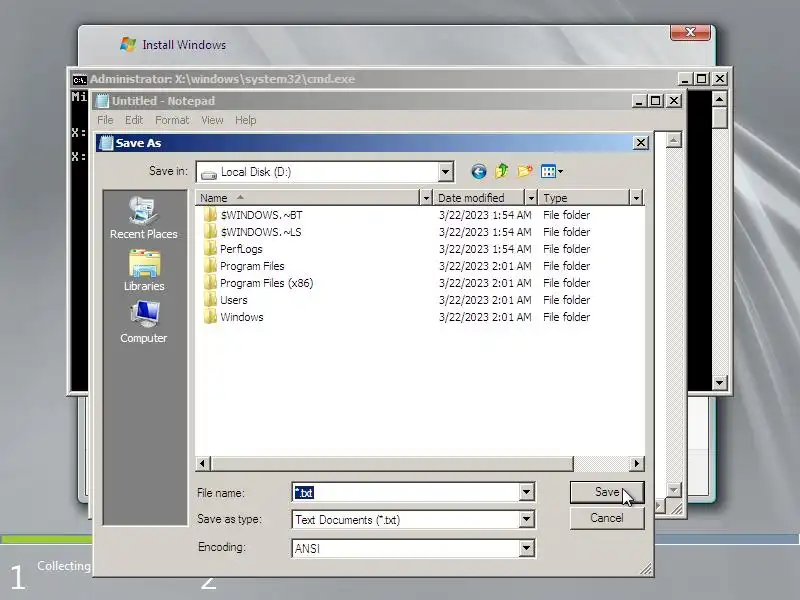800x600 pixels.
Task: Close the Install Windows window
Action: tap(690, 32)
